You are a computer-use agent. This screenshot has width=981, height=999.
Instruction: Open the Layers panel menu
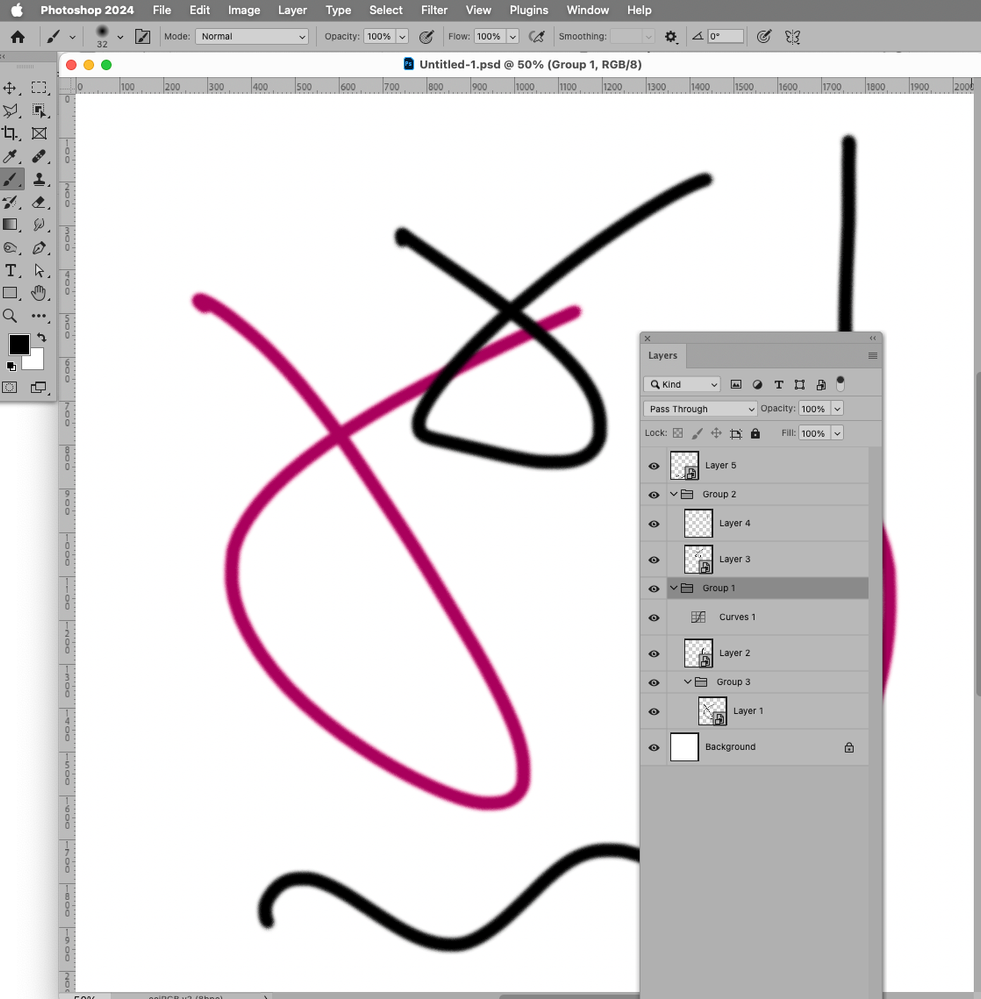871,355
